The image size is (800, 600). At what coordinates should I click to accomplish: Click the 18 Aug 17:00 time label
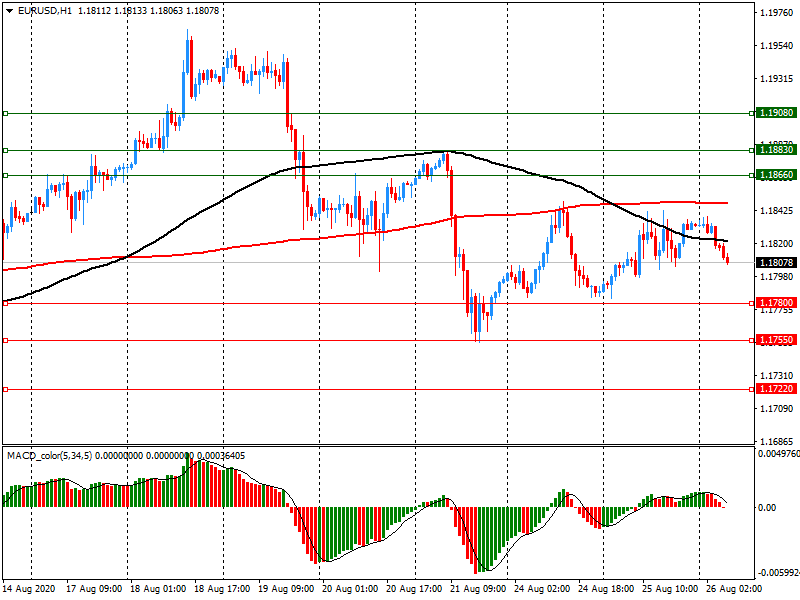click(222, 589)
